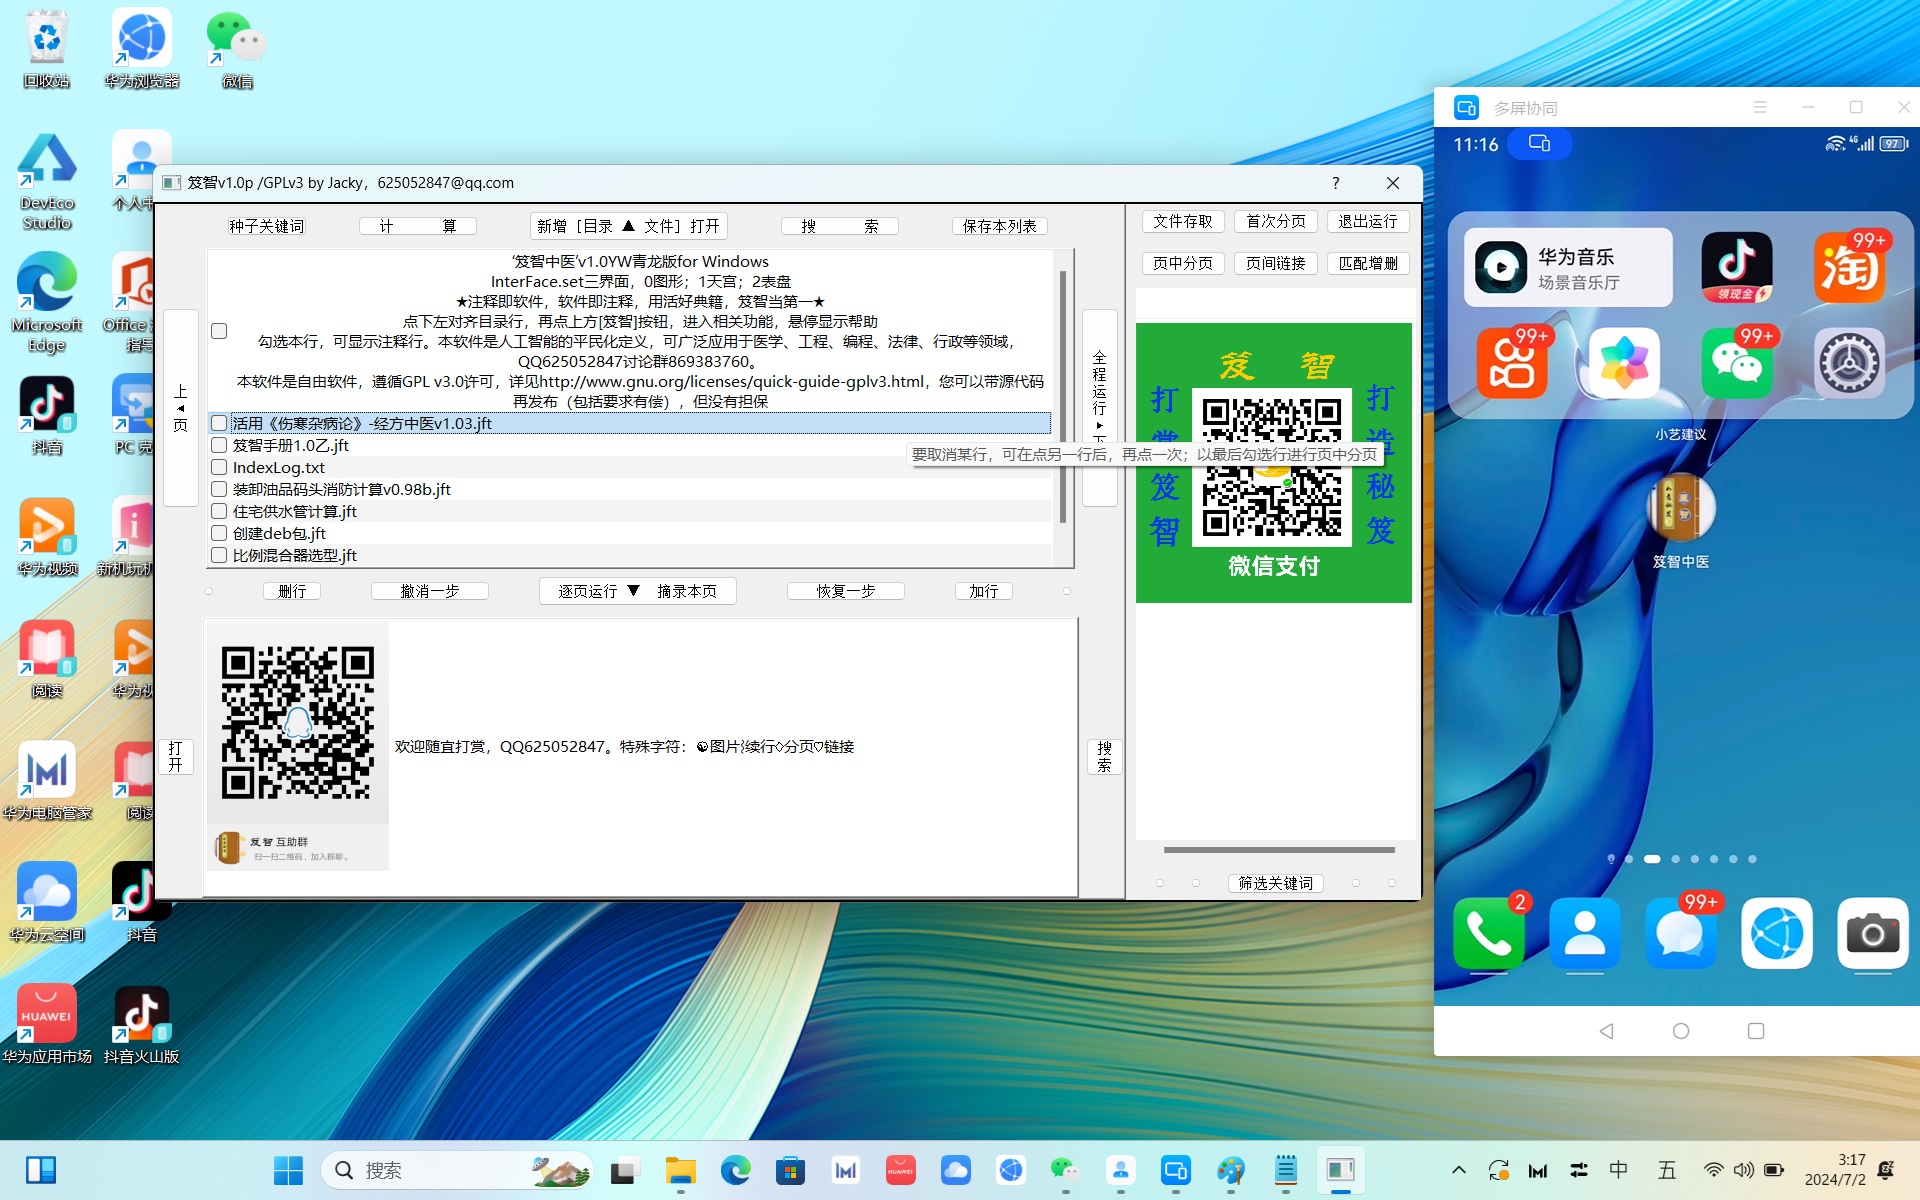Click the 匹配增删 button
Viewport: 1920px width, 1200px height.
[x=1368, y=263]
